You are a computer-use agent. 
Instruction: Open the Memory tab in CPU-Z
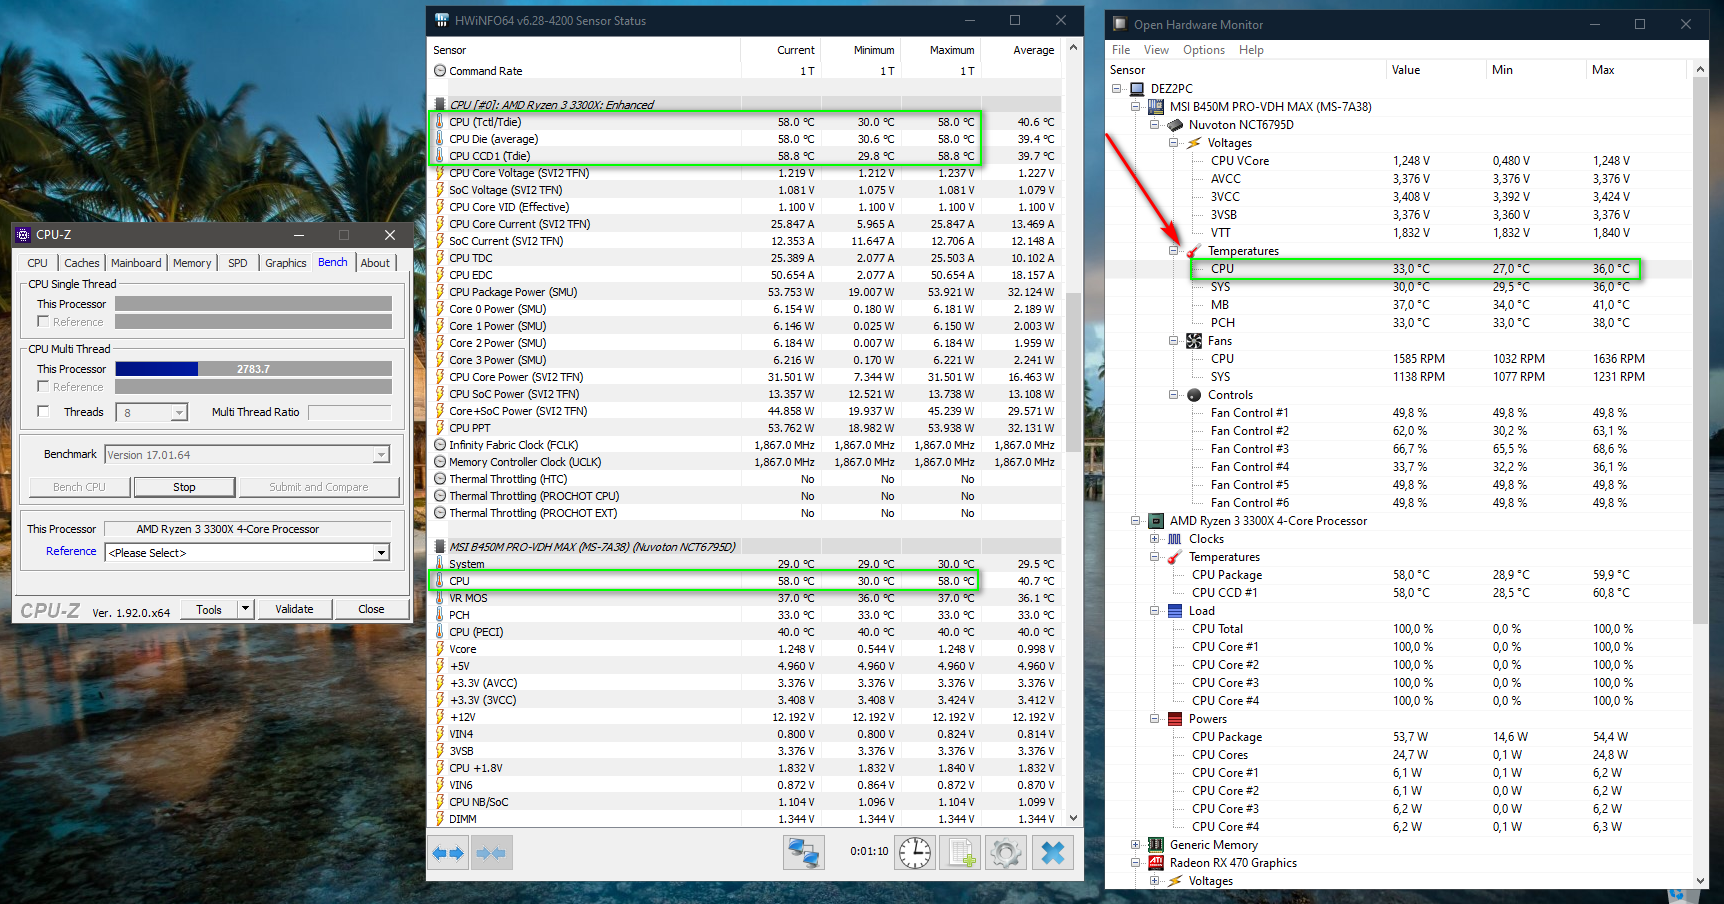(x=192, y=263)
